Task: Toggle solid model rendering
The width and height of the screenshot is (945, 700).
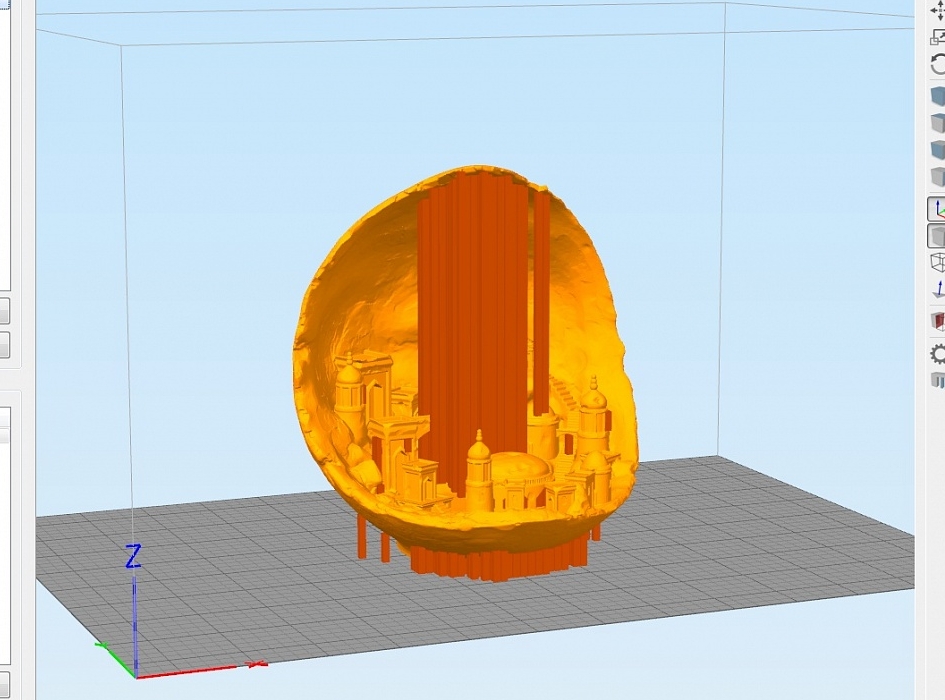Action: point(937,236)
